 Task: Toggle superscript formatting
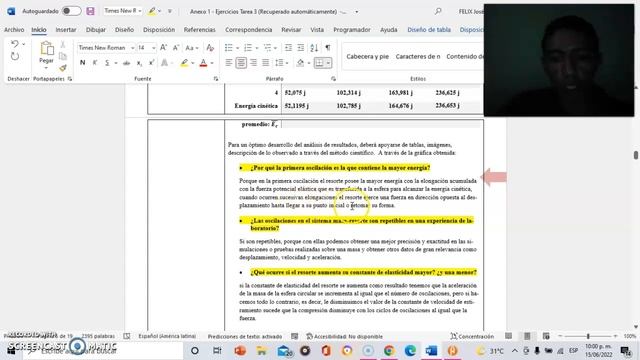pyautogui.click(x=151, y=63)
